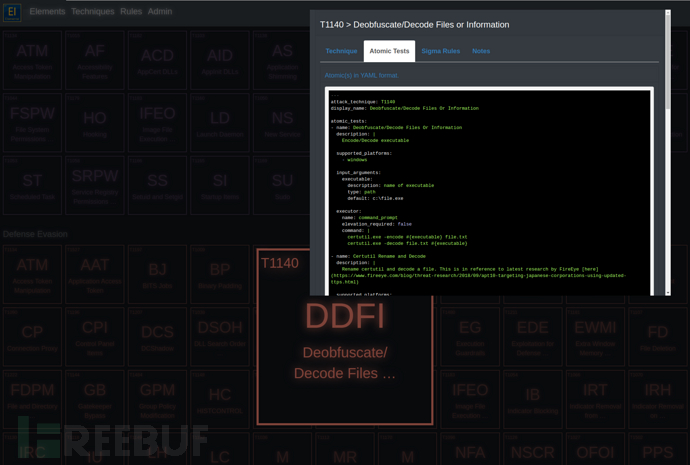
Task: Click the 'certutil.exe -encode' command line
Action: 407,237
